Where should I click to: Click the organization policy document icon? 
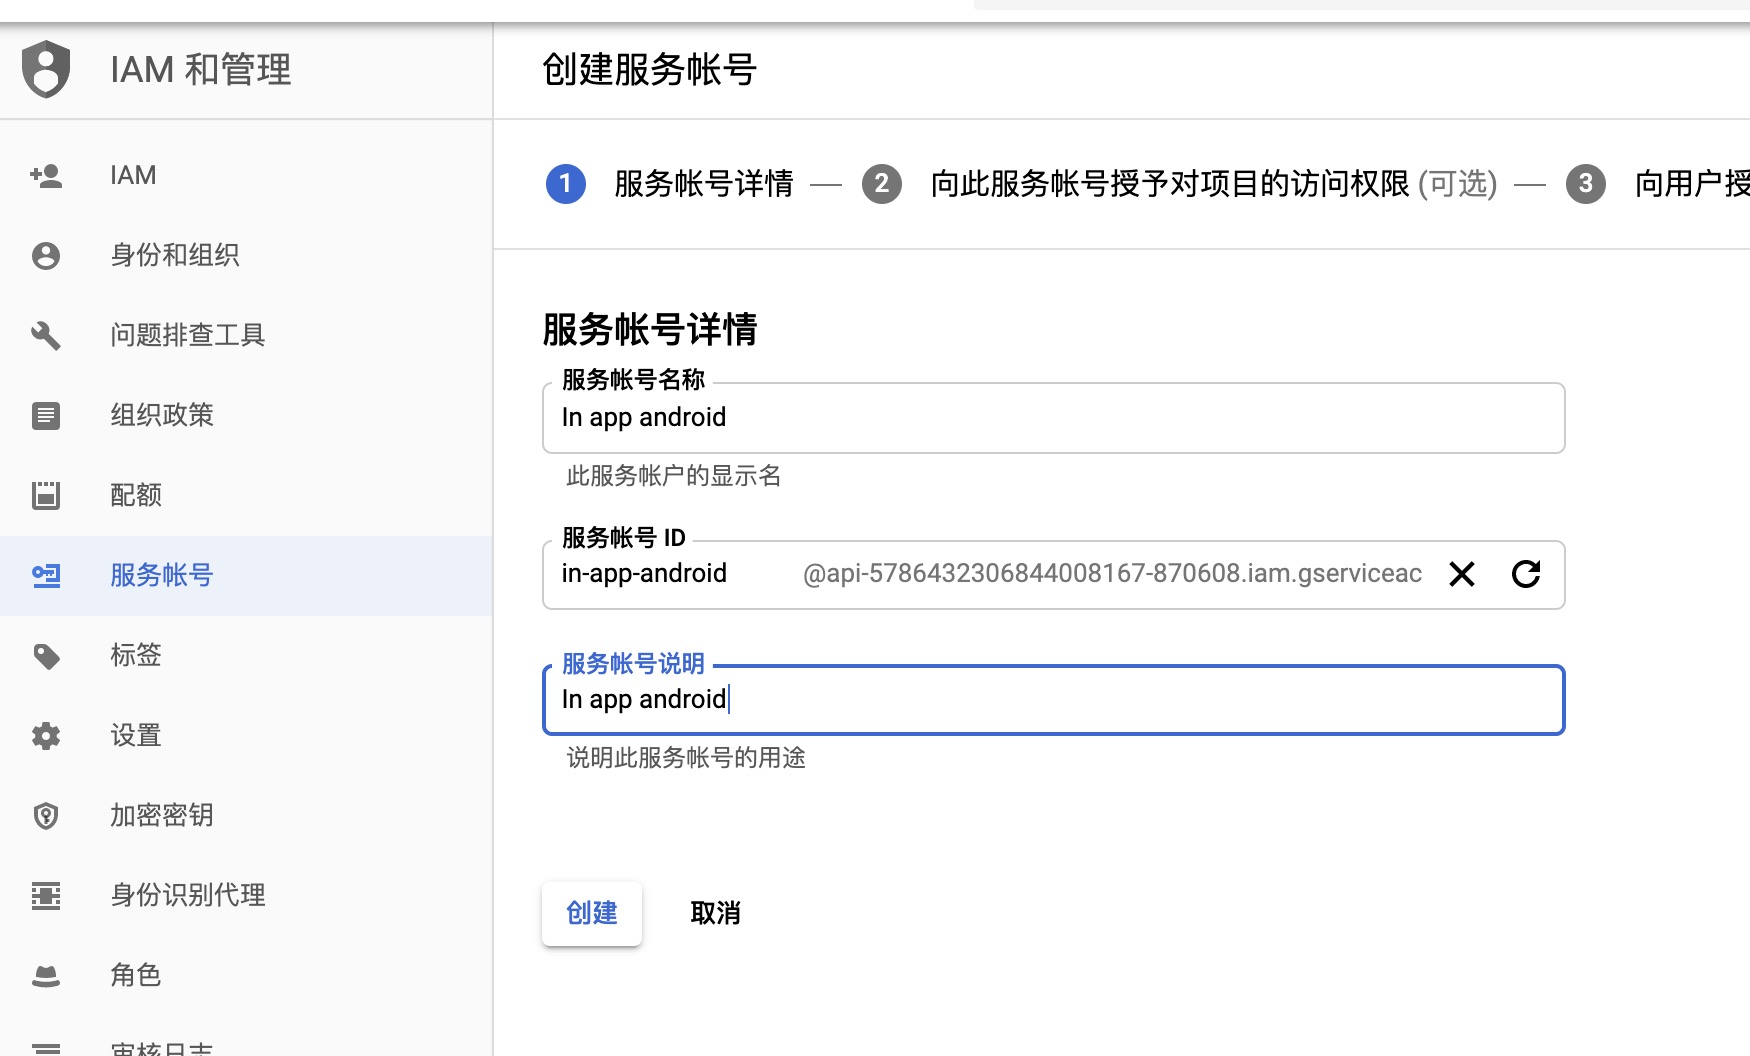[x=46, y=416]
